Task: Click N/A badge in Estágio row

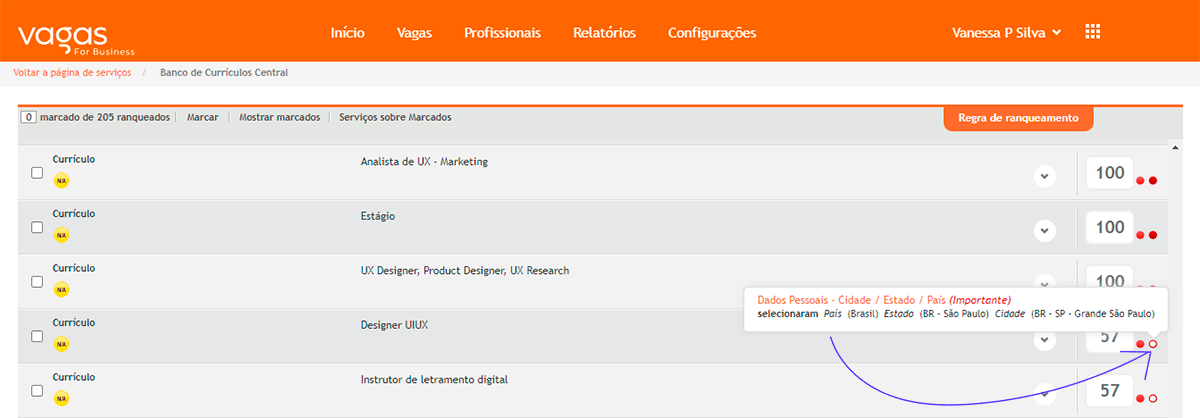Action: (61, 235)
